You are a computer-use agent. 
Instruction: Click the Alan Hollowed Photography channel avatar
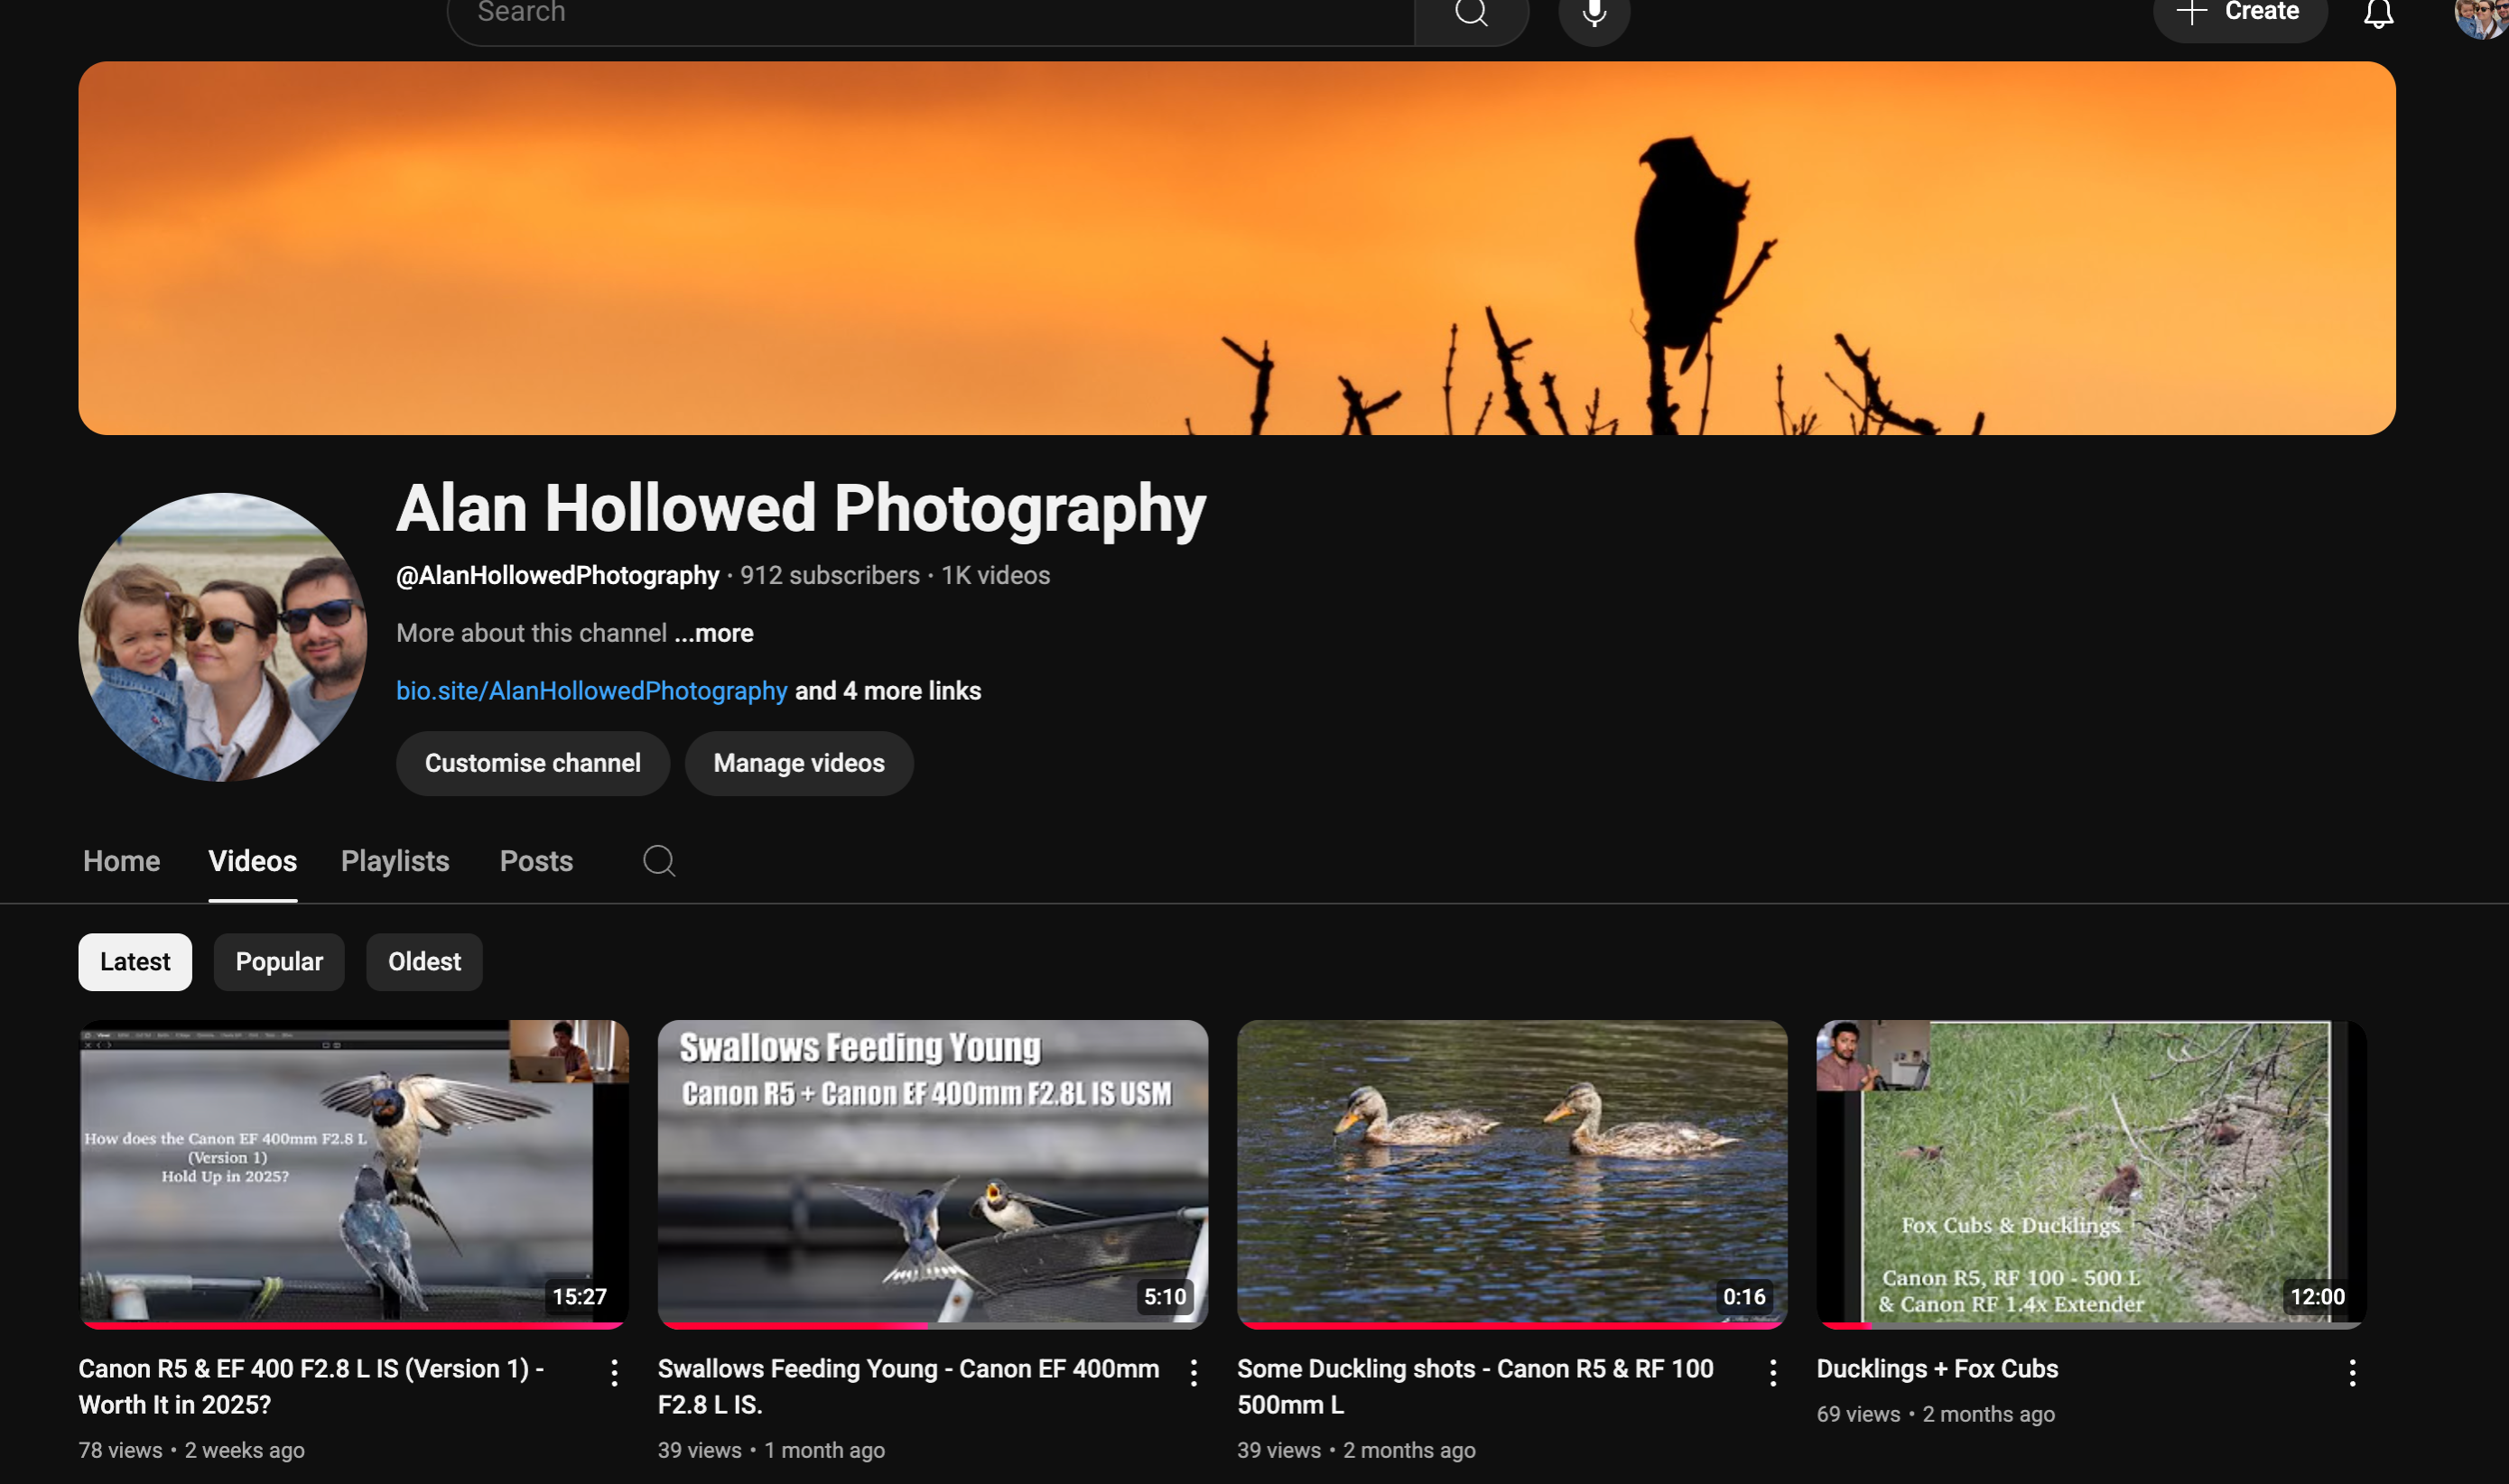(223, 637)
